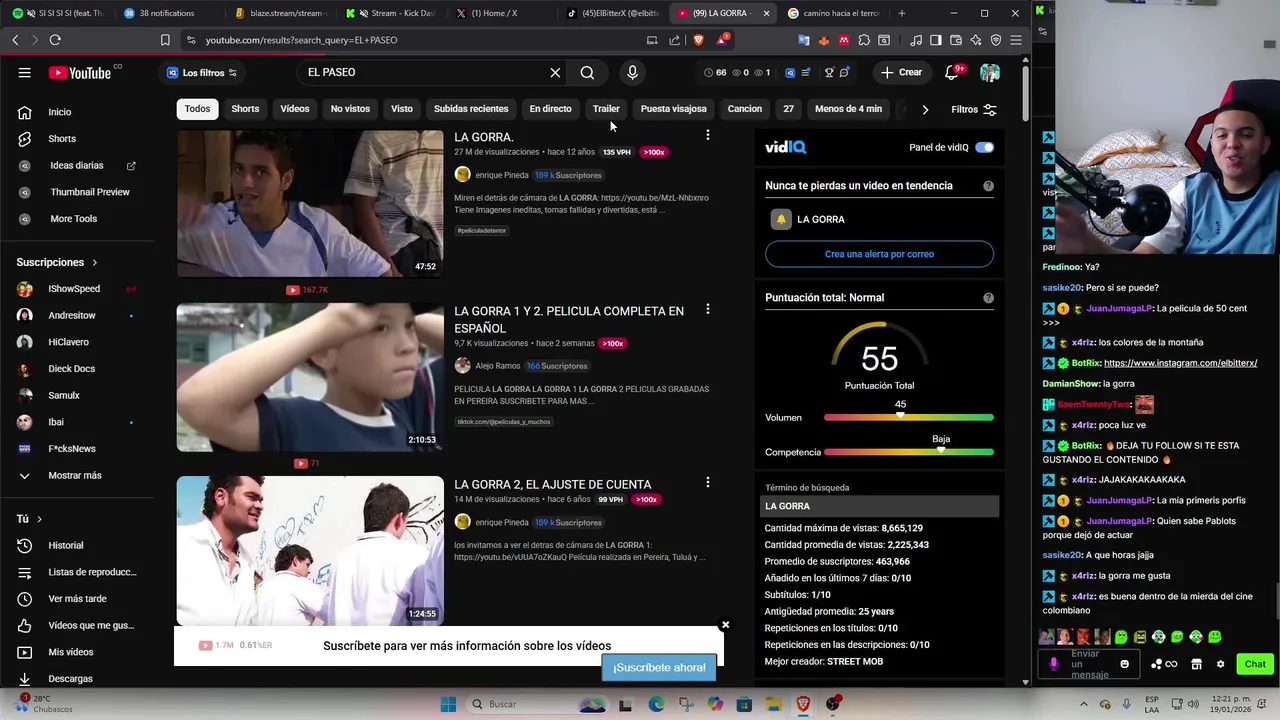Screen dimensions: 1280x720
Task: Open LA GORRA 2 video thumbnail
Action: (310, 550)
